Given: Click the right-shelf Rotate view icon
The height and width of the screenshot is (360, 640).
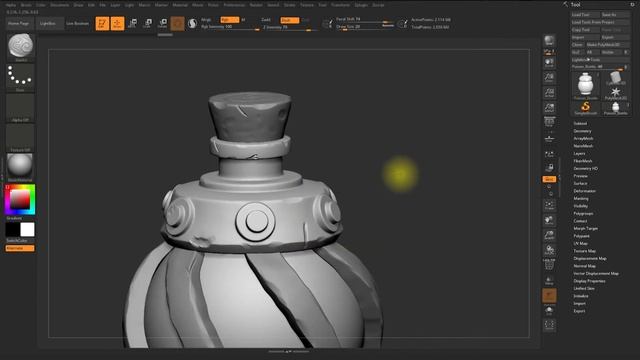Looking at the screenshot, I should (549, 250).
